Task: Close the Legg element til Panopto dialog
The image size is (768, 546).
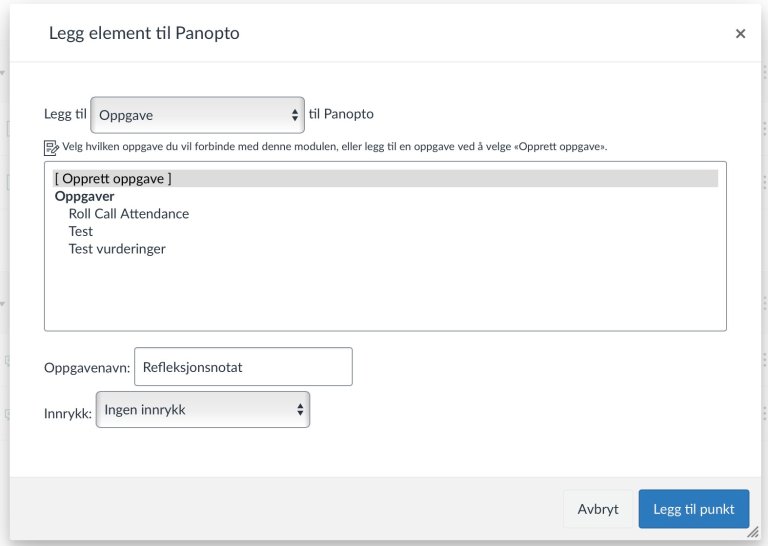Action: [740, 33]
